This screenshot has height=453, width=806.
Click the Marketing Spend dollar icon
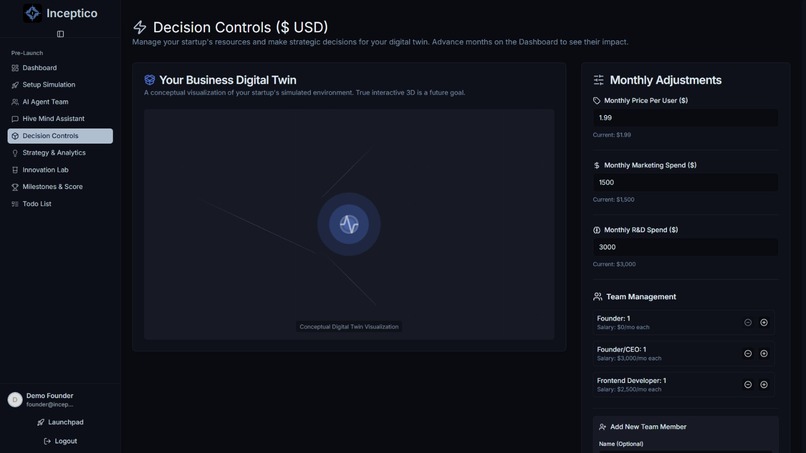[597, 166]
